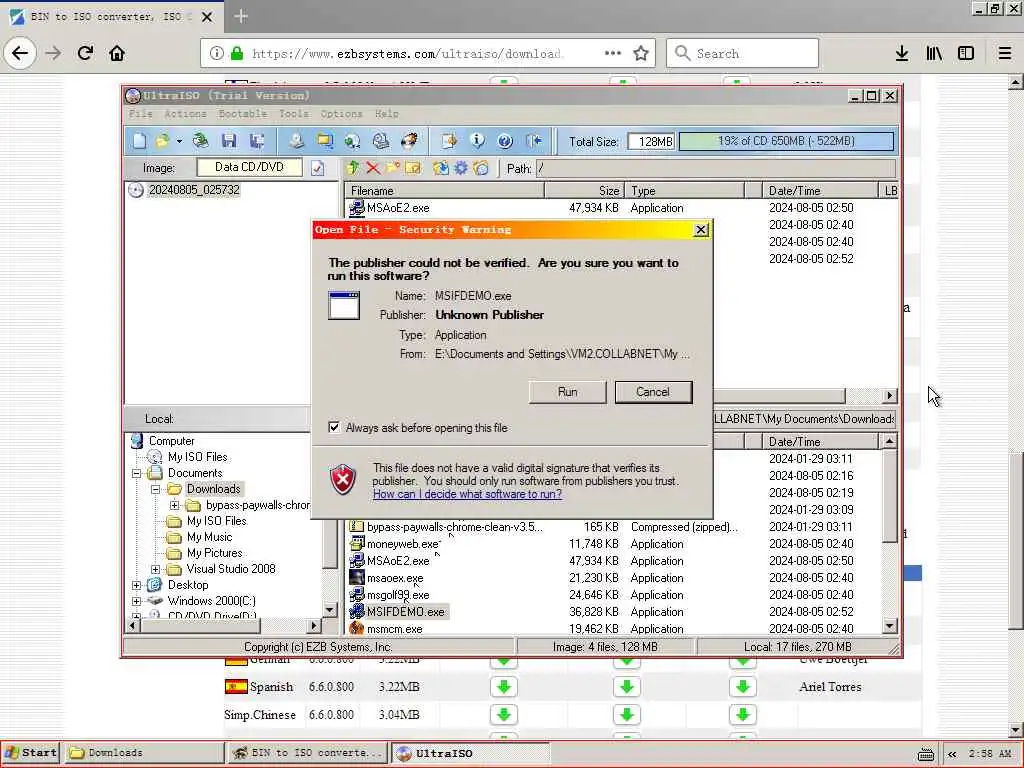Click the local tree horizontal scroll-right arrow
The image size is (1024, 768).
314,626
